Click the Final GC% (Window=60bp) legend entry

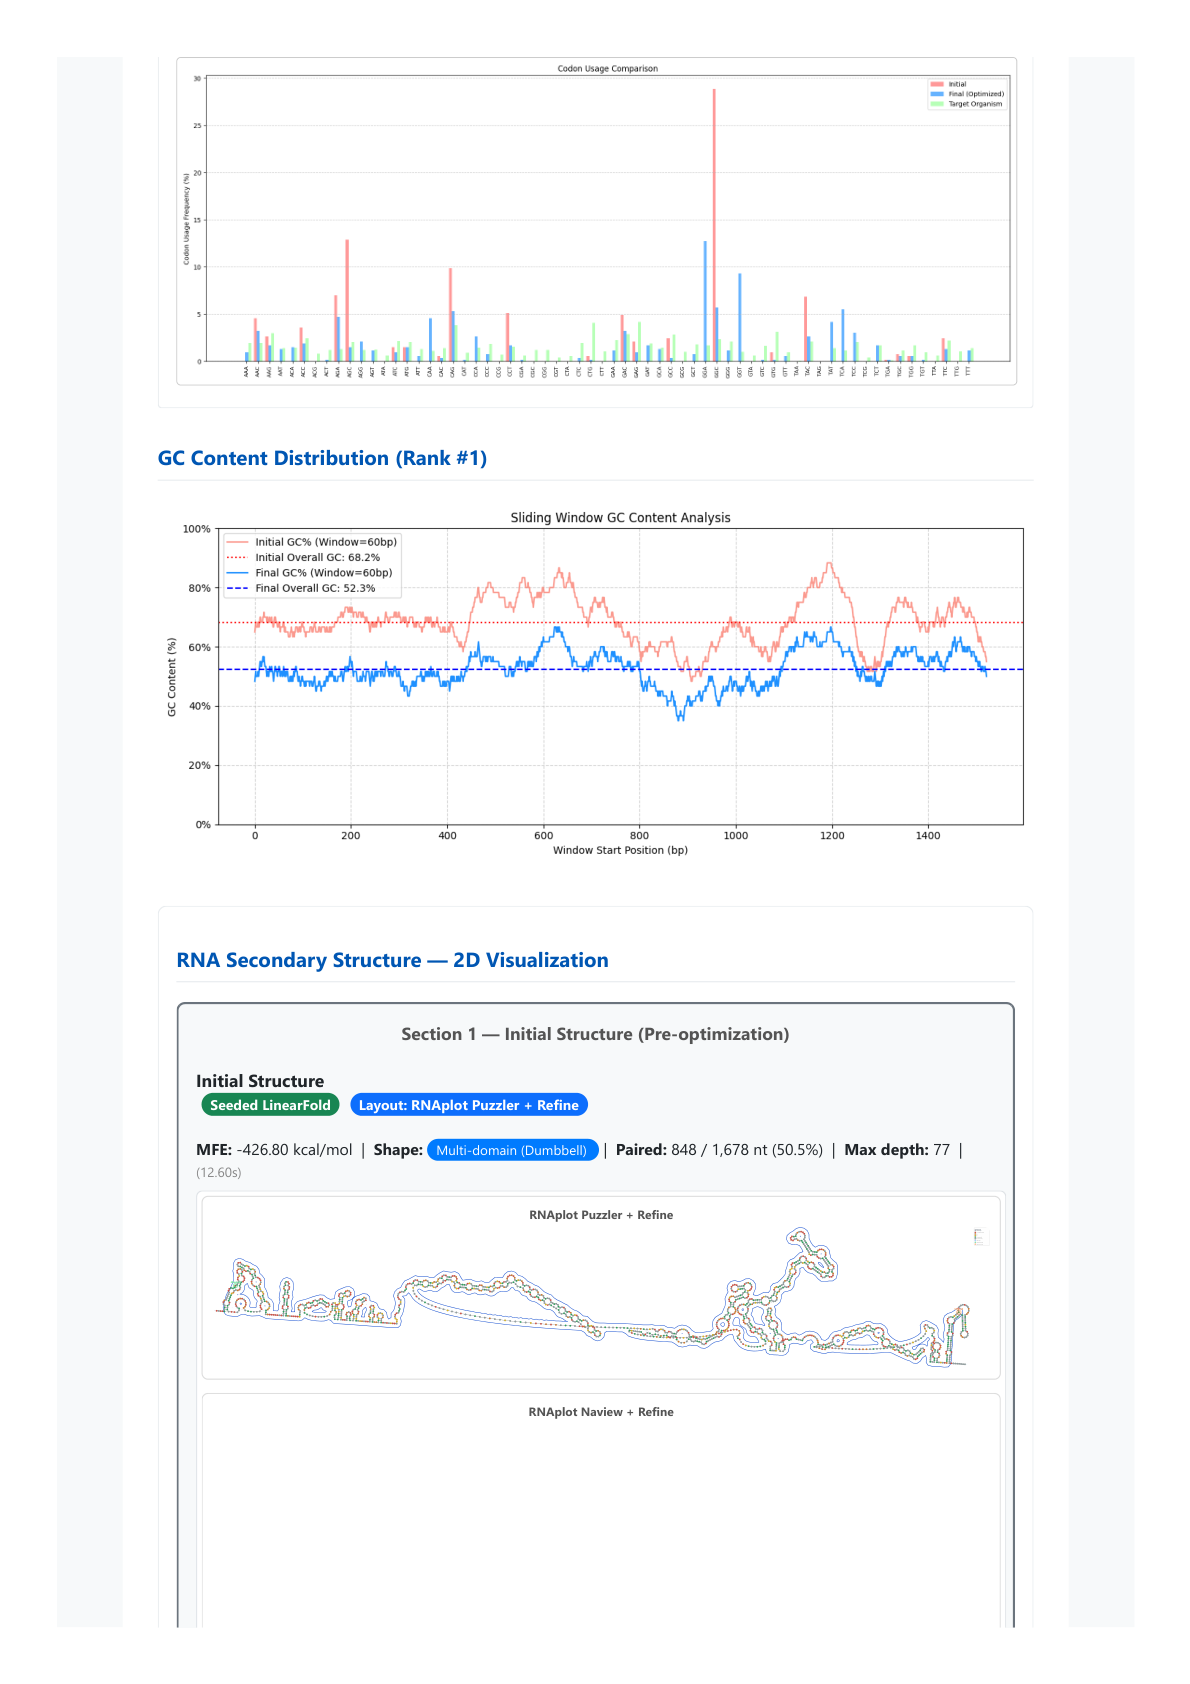pos(323,573)
